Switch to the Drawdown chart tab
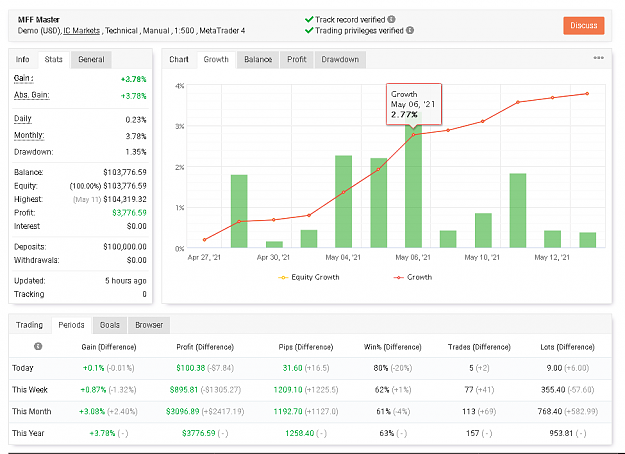Screen dimensions: 625x454 tap(340, 59)
